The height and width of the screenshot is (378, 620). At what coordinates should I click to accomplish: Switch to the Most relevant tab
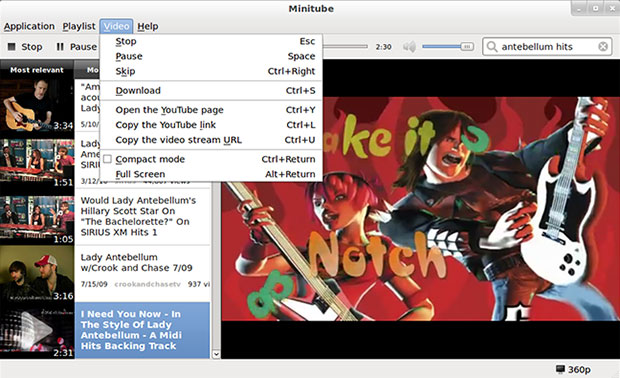[x=37, y=70]
